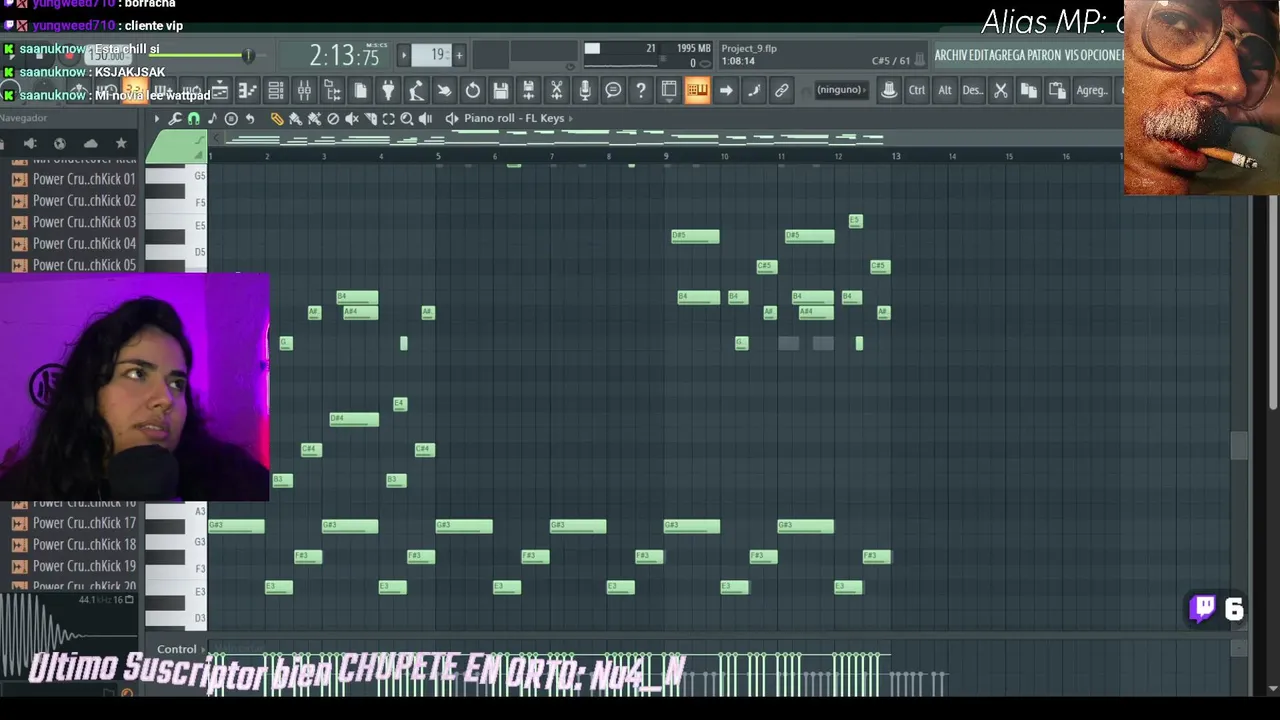
Task: Click the link chain icon
Action: pos(782,91)
